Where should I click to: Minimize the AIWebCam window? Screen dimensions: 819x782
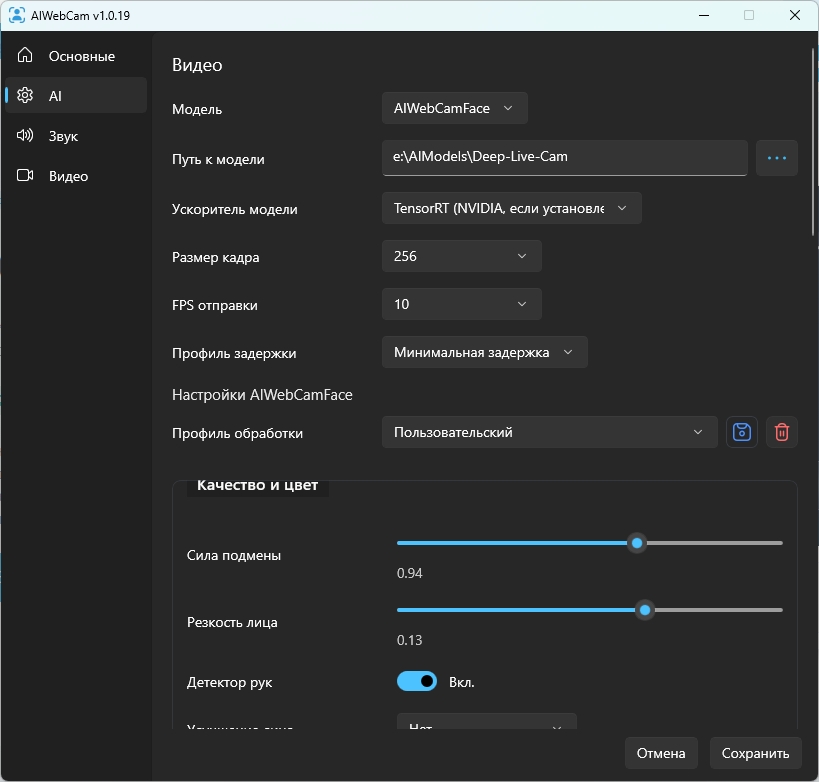pos(704,15)
